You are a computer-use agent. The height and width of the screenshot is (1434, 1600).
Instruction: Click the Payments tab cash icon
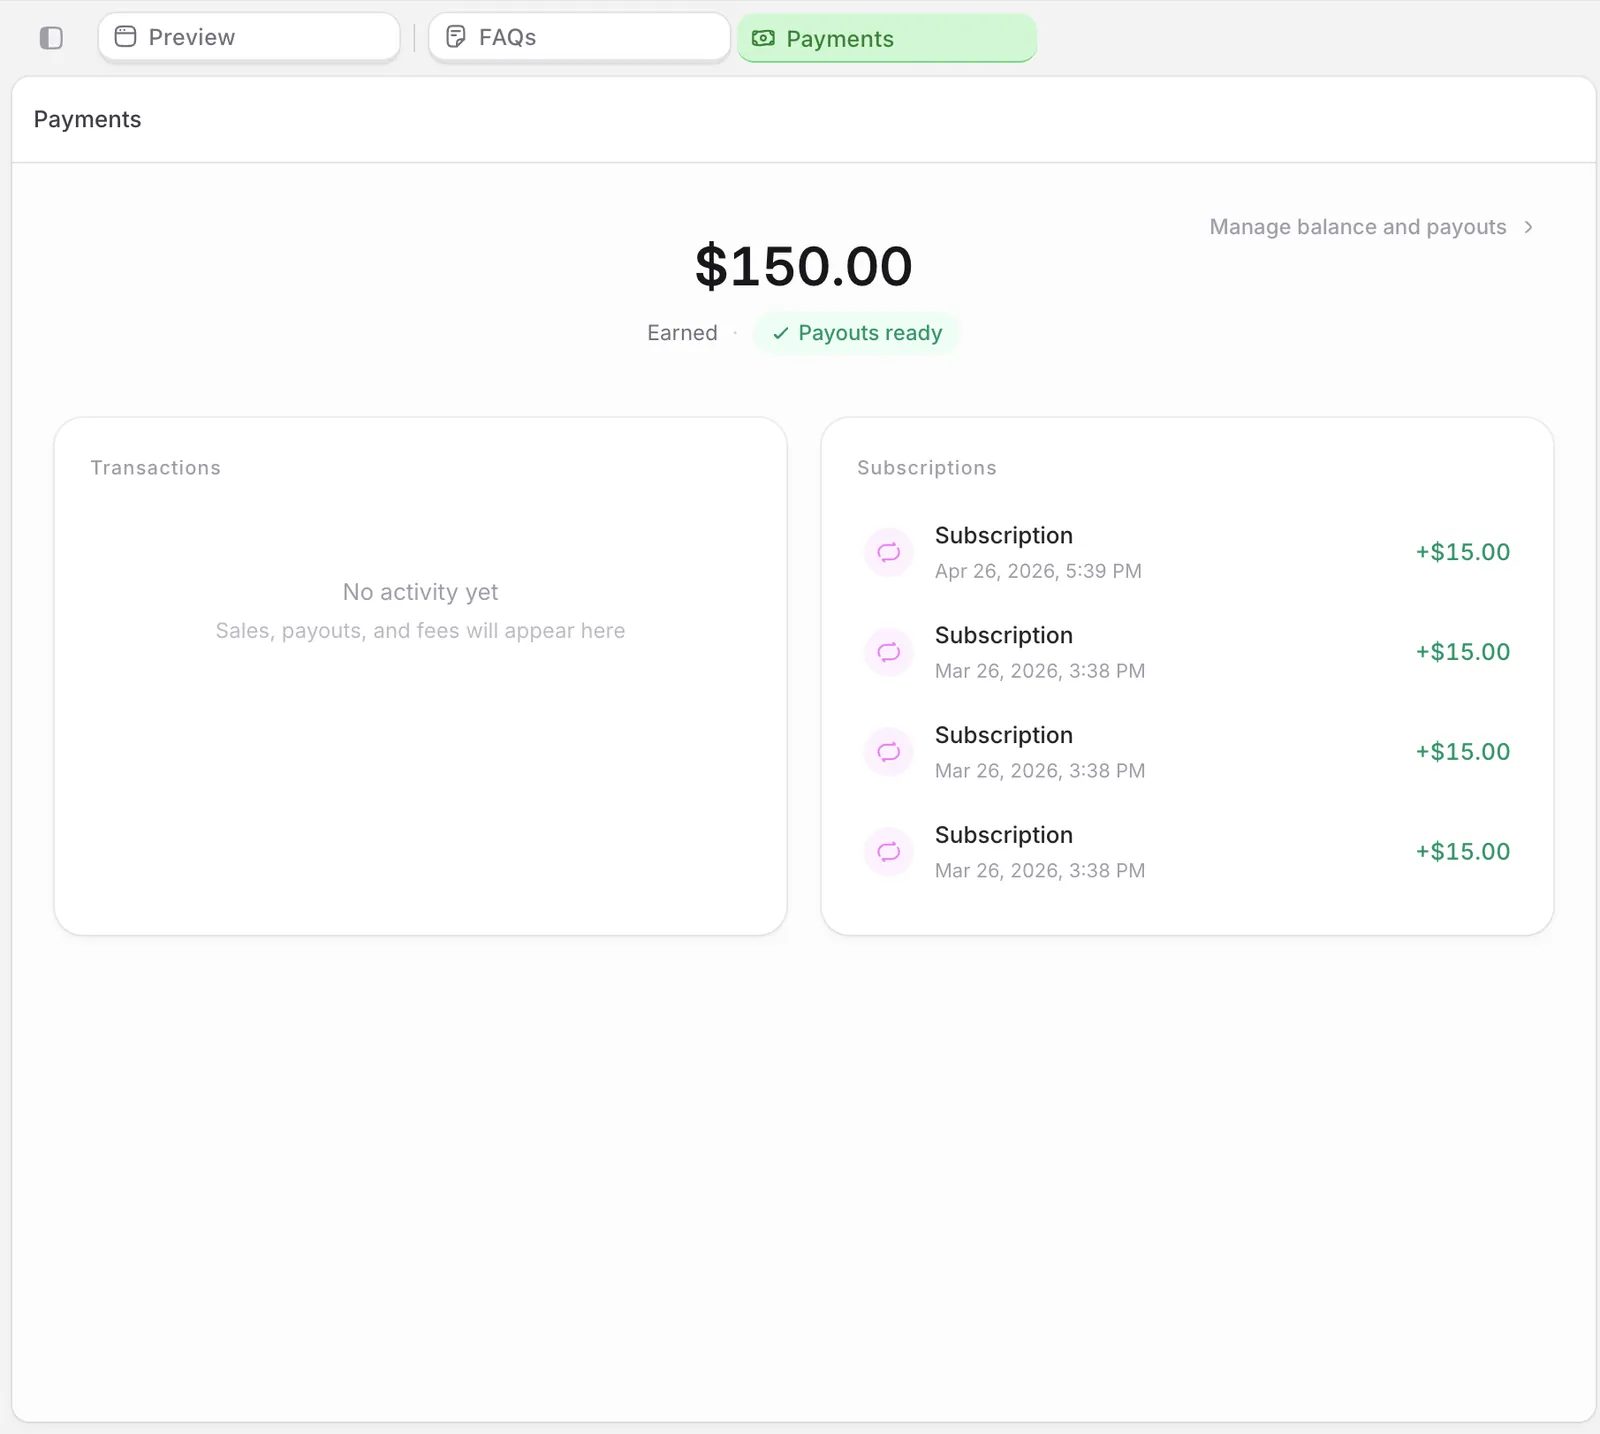[x=763, y=38]
